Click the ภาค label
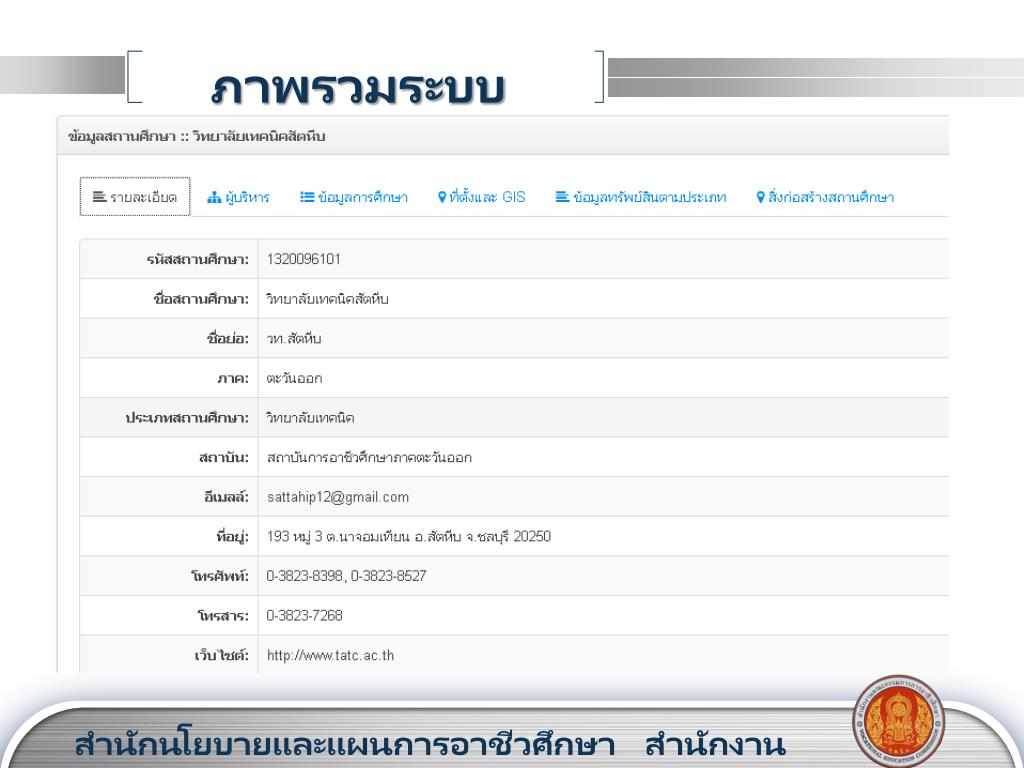Image resolution: width=1024 pixels, height=768 pixels. 233,379
